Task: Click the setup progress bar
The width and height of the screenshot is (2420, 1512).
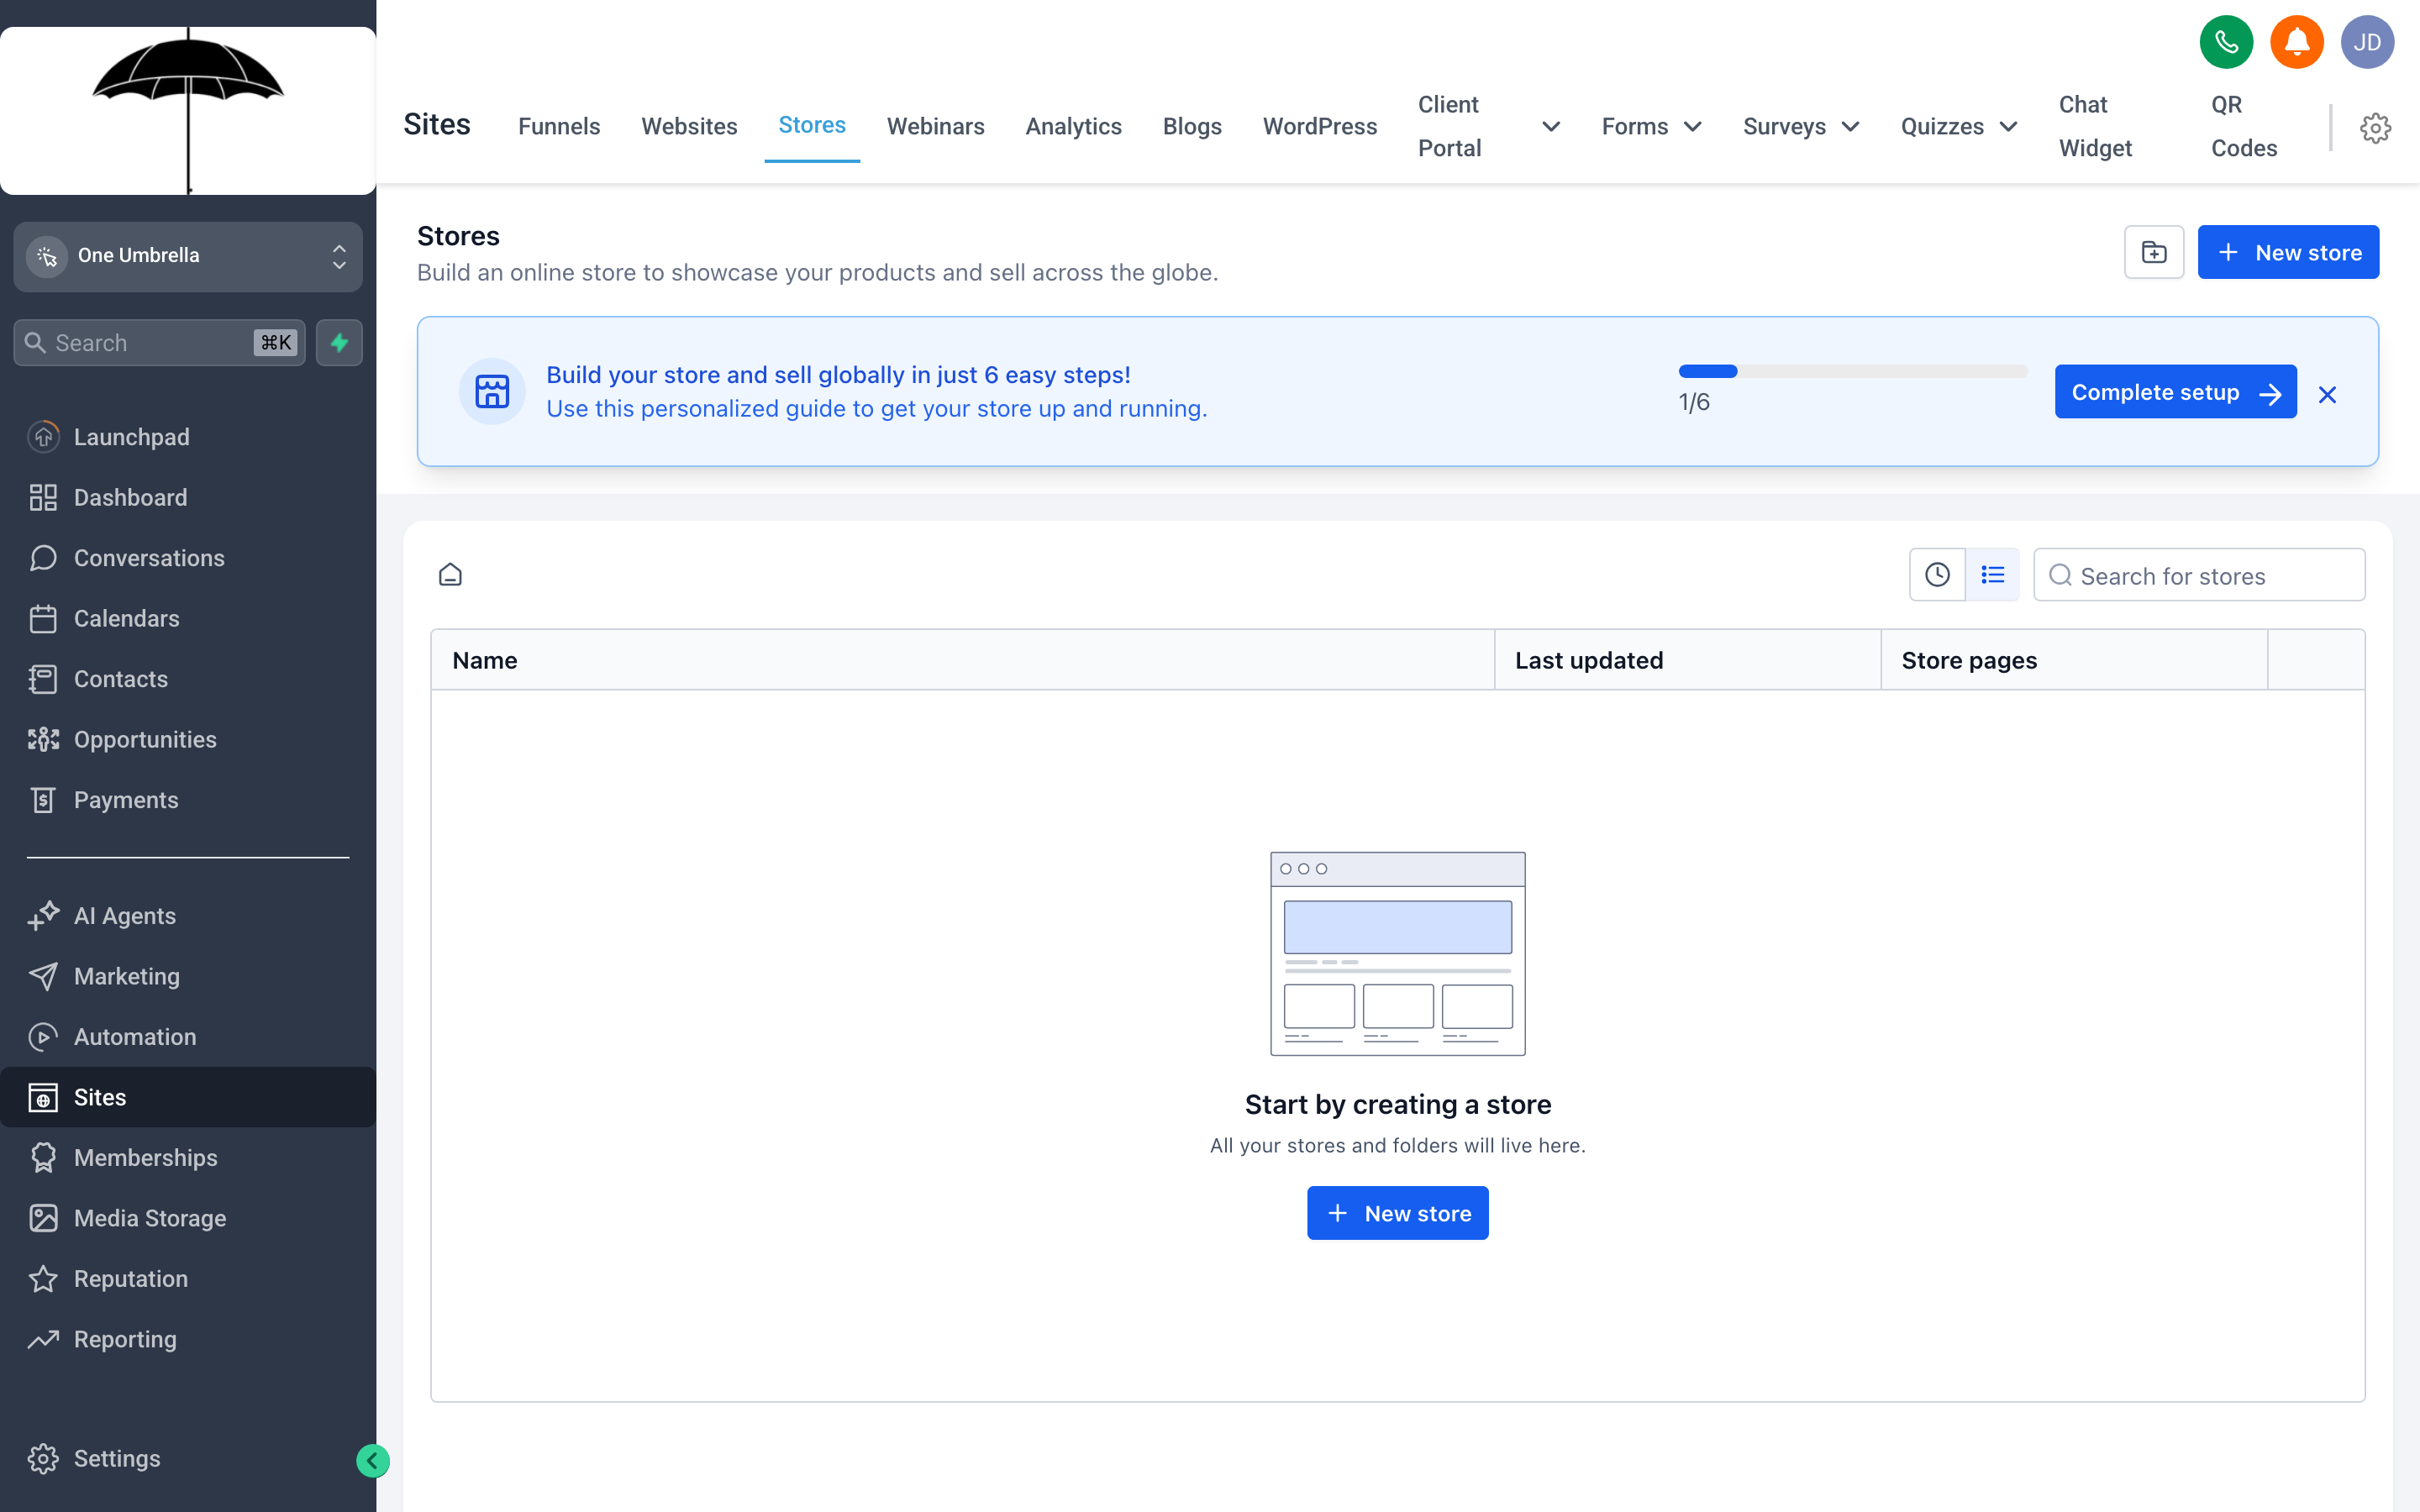Action: click(x=1852, y=371)
